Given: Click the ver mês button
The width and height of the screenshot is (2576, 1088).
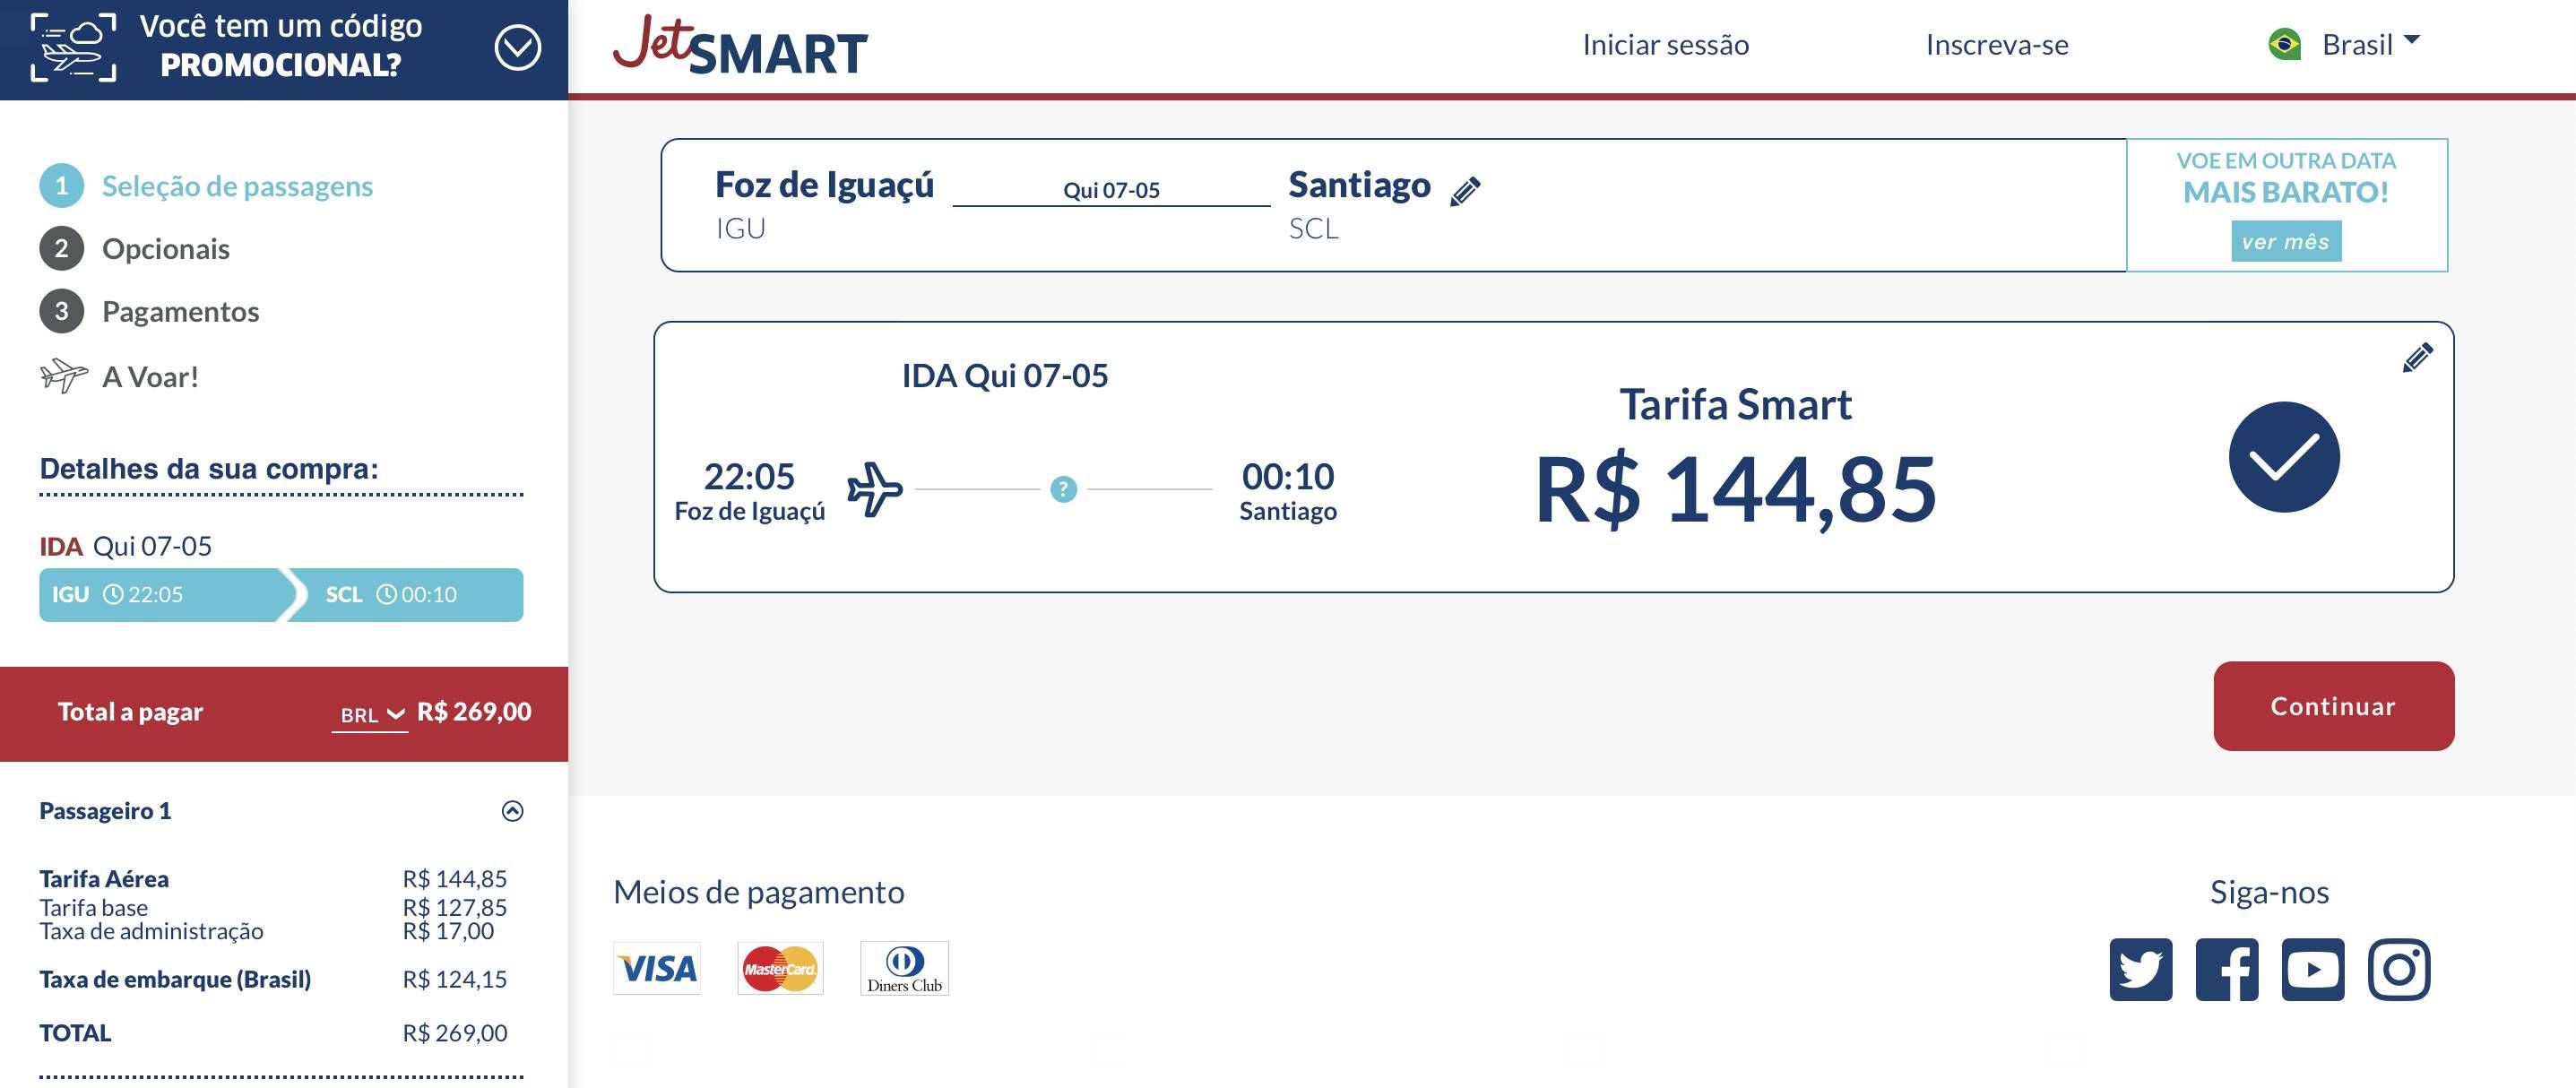Looking at the screenshot, I should [x=2286, y=241].
